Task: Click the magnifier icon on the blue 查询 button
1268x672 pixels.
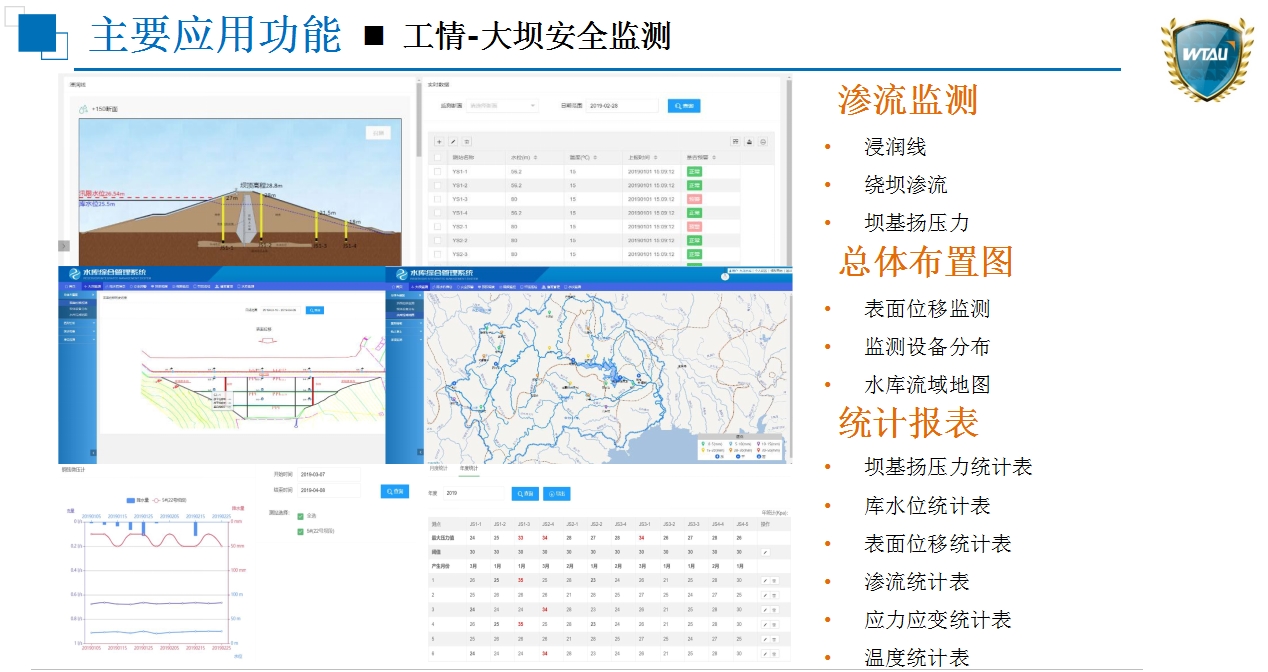Action: [677, 106]
